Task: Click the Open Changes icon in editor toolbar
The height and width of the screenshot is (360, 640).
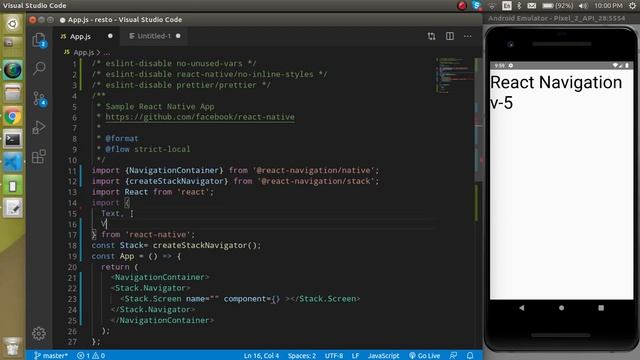Action: tap(431, 36)
